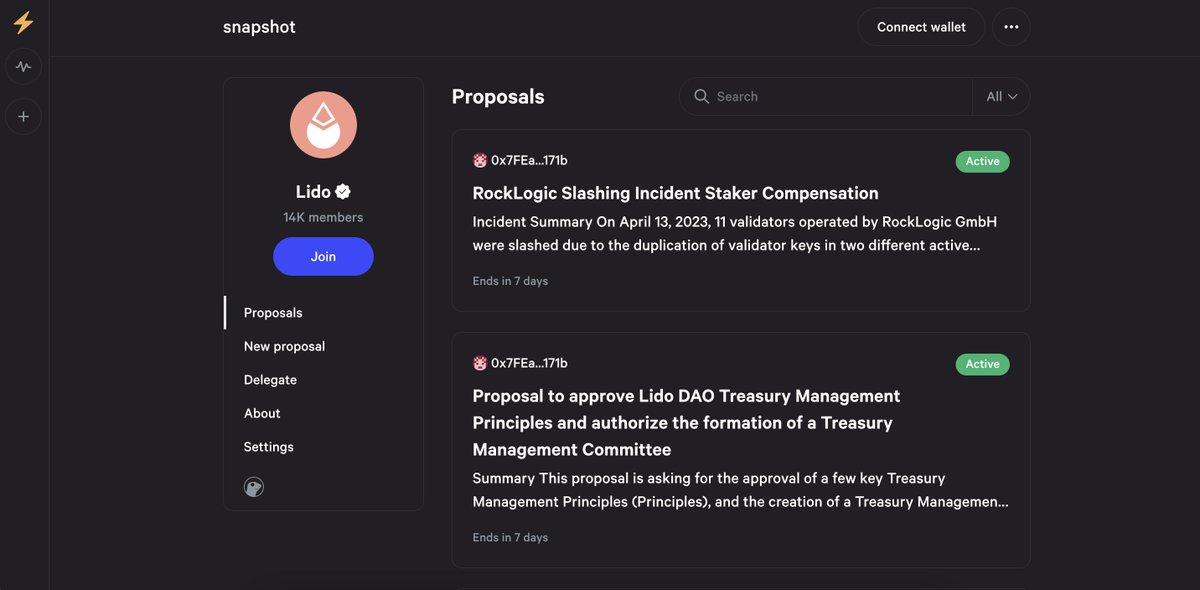Click the Lido space avatar logo

pyautogui.click(x=323, y=125)
